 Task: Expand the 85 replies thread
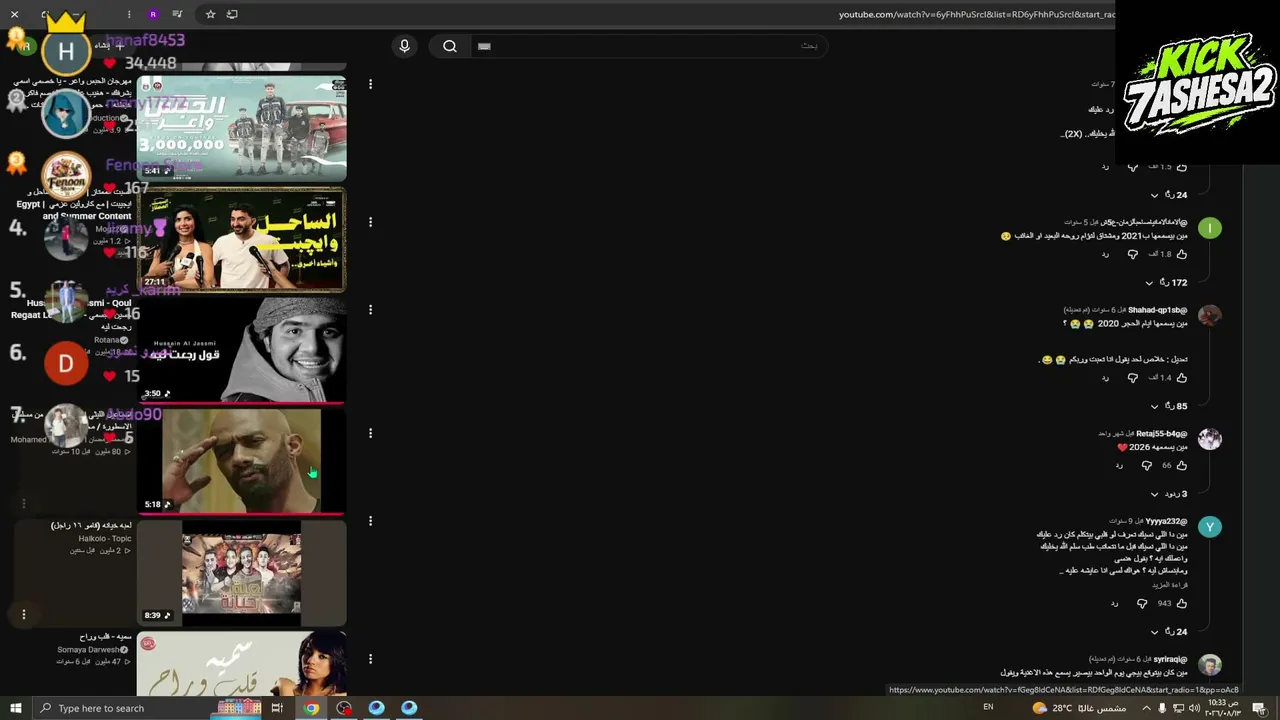[x=1168, y=406]
